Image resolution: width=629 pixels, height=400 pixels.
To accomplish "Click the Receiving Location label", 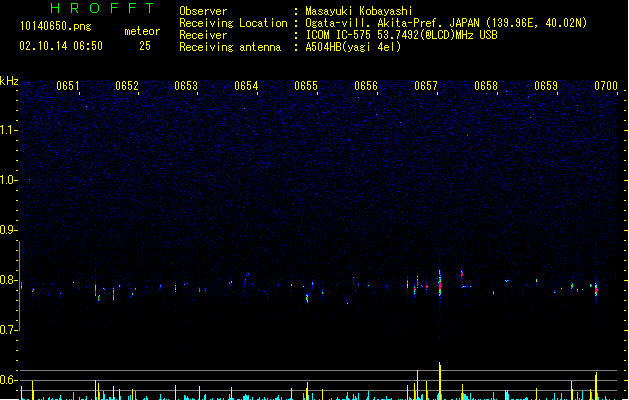I will pos(233,23).
